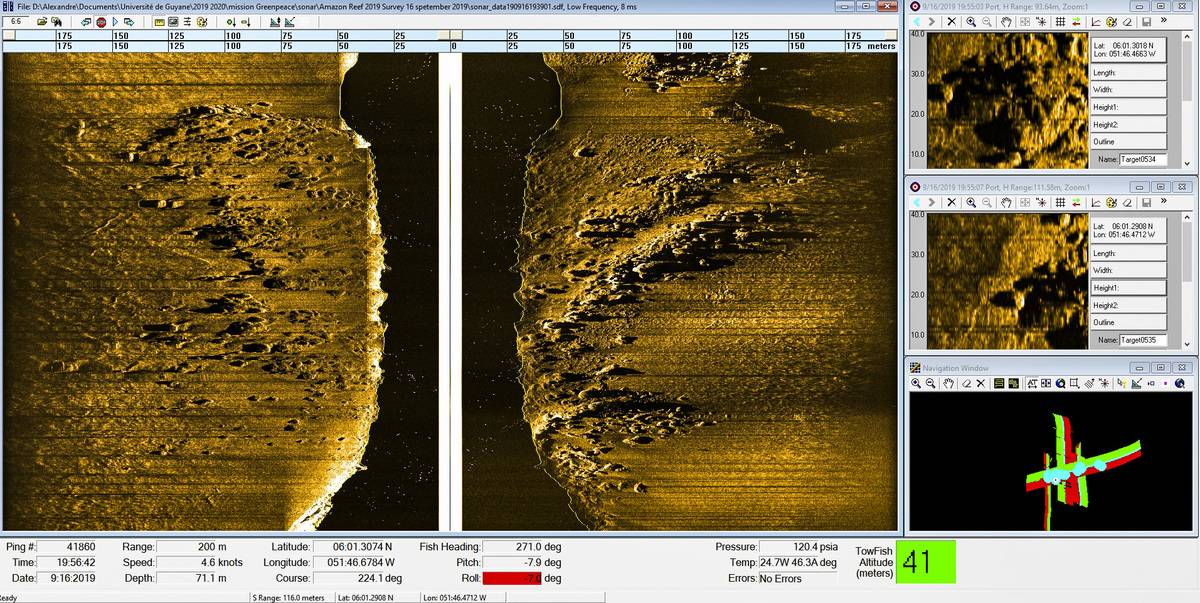Toggle the grid overlay in Target0535 window toolbar
The width and height of the screenshot is (1200, 603).
click(1059, 203)
